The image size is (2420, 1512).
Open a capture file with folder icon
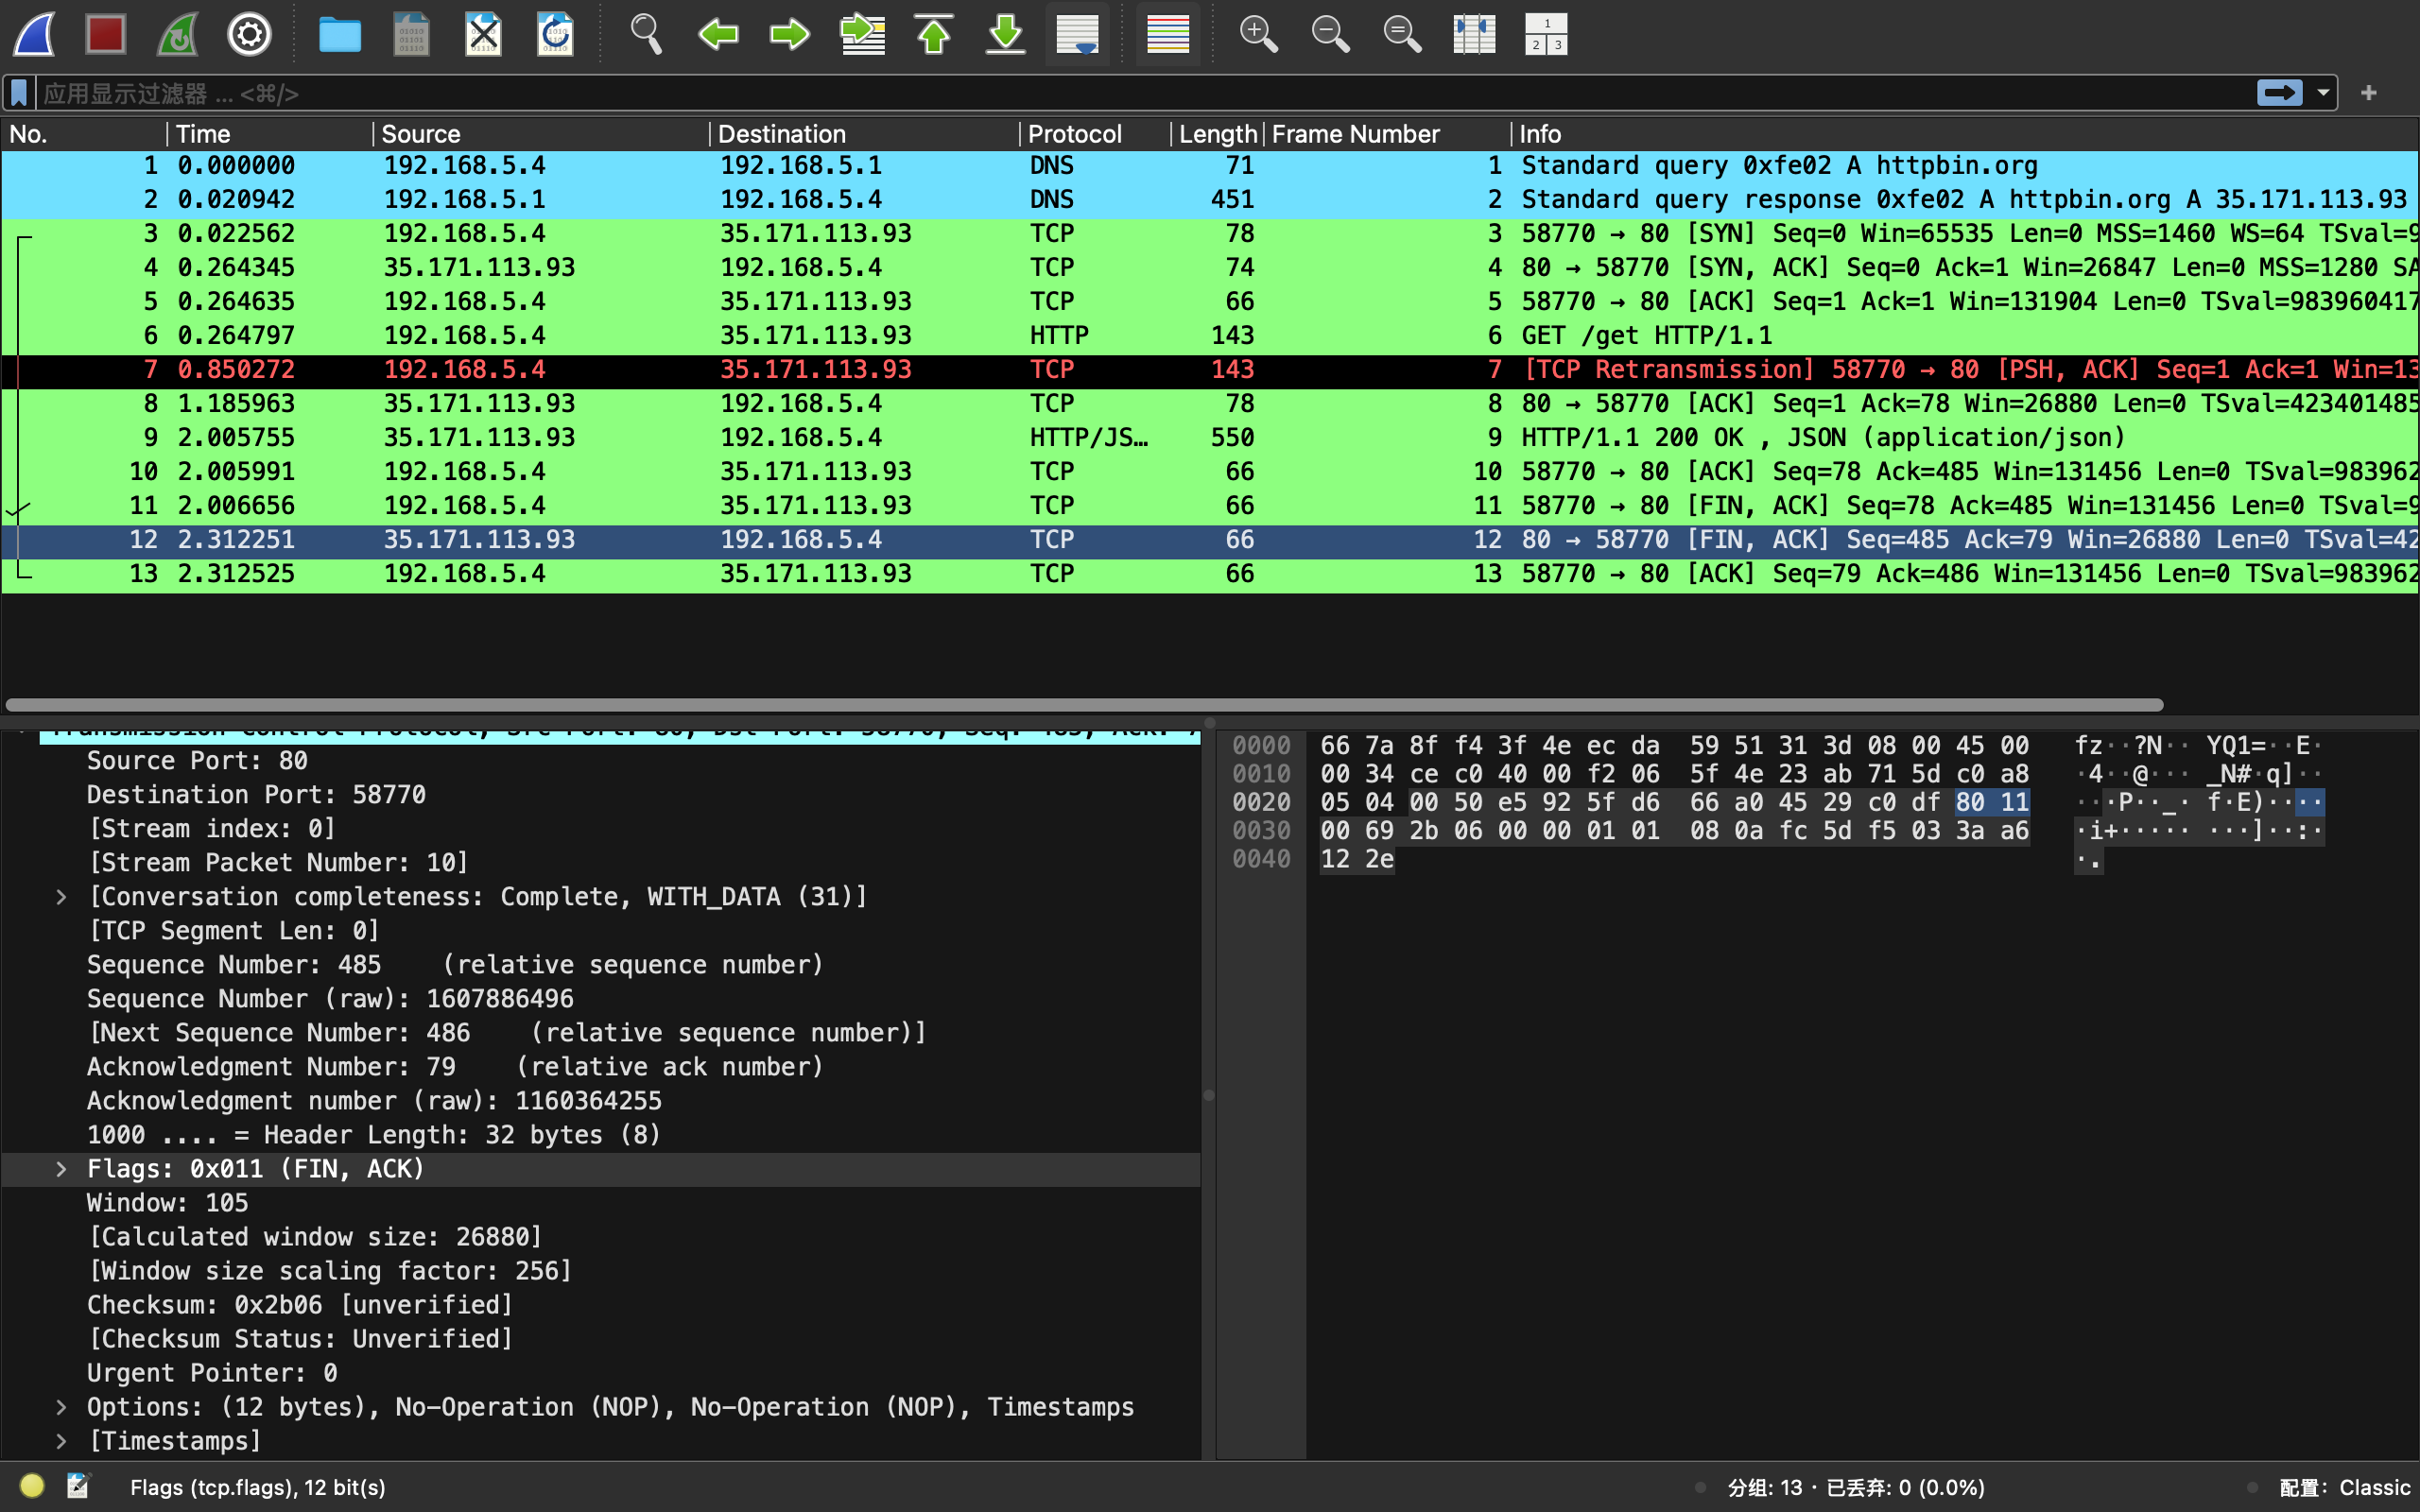340,35
